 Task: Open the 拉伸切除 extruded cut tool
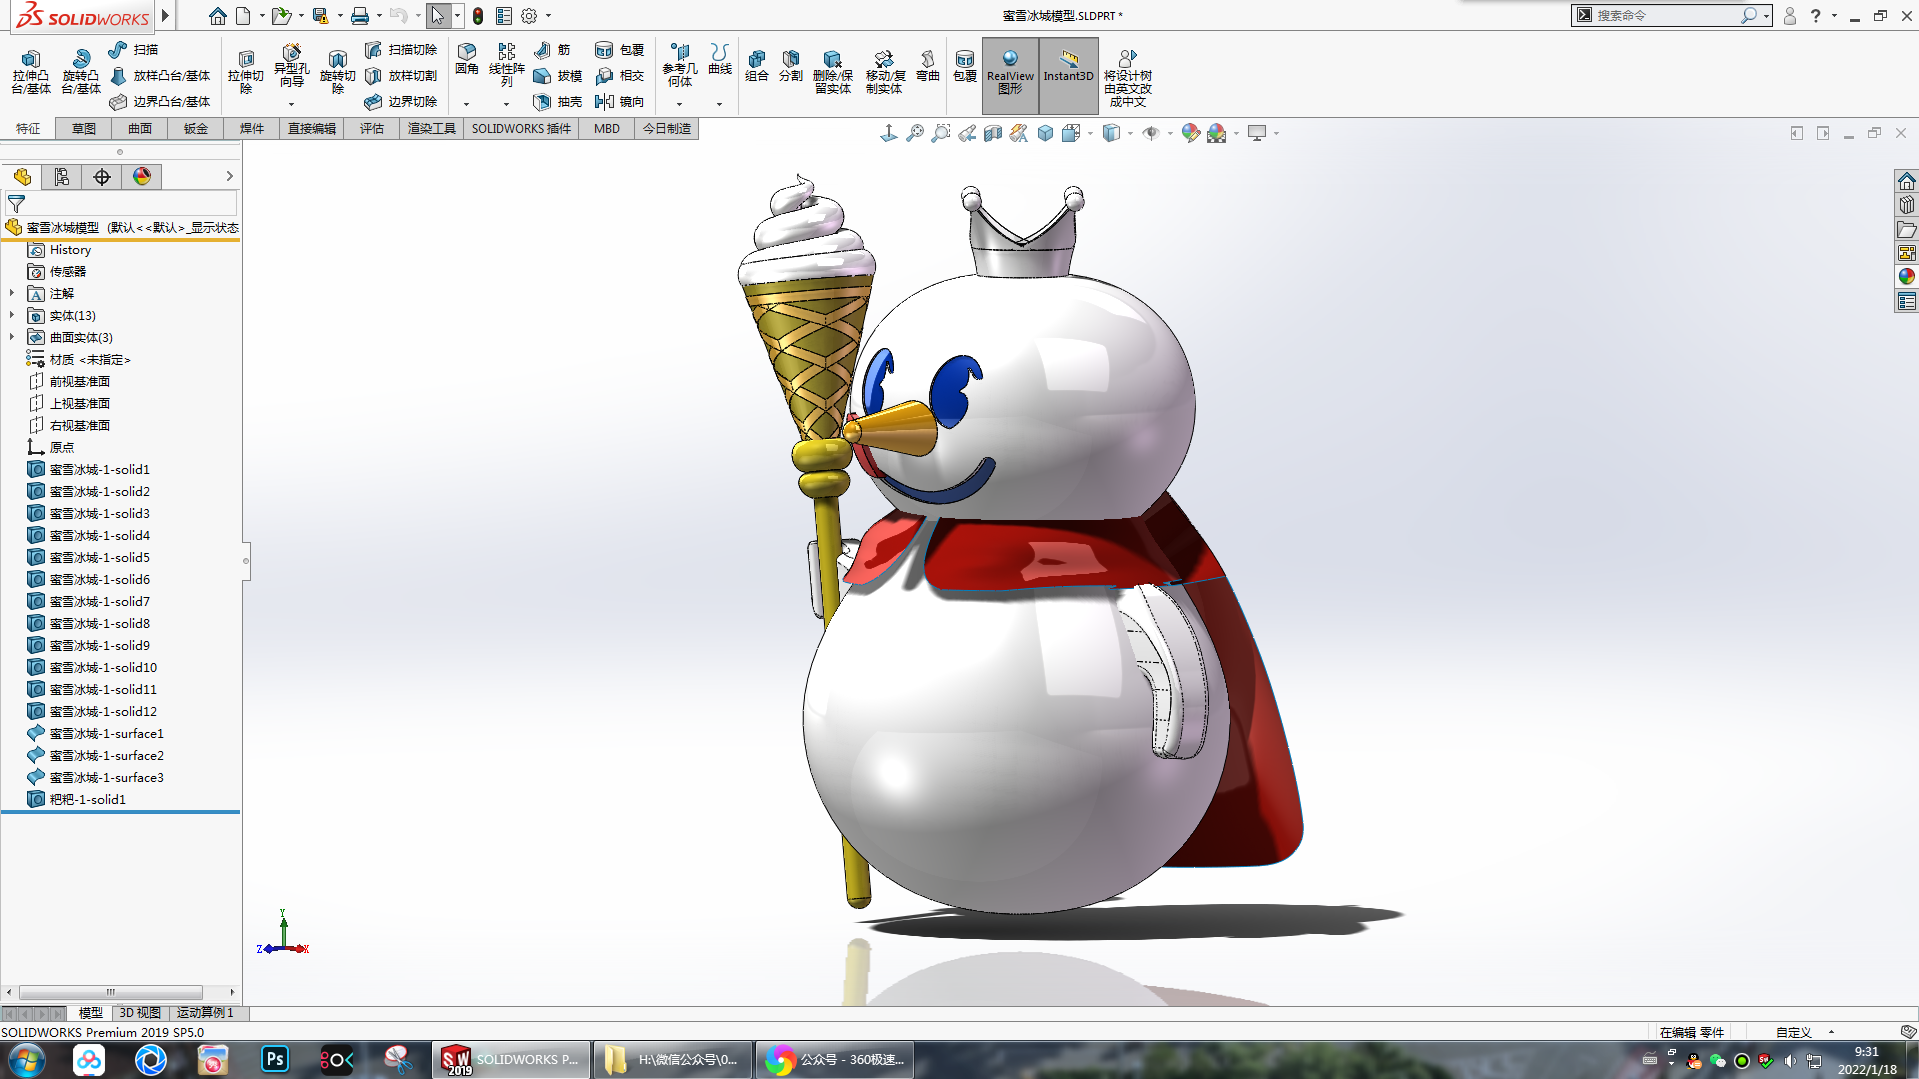click(x=246, y=73)
